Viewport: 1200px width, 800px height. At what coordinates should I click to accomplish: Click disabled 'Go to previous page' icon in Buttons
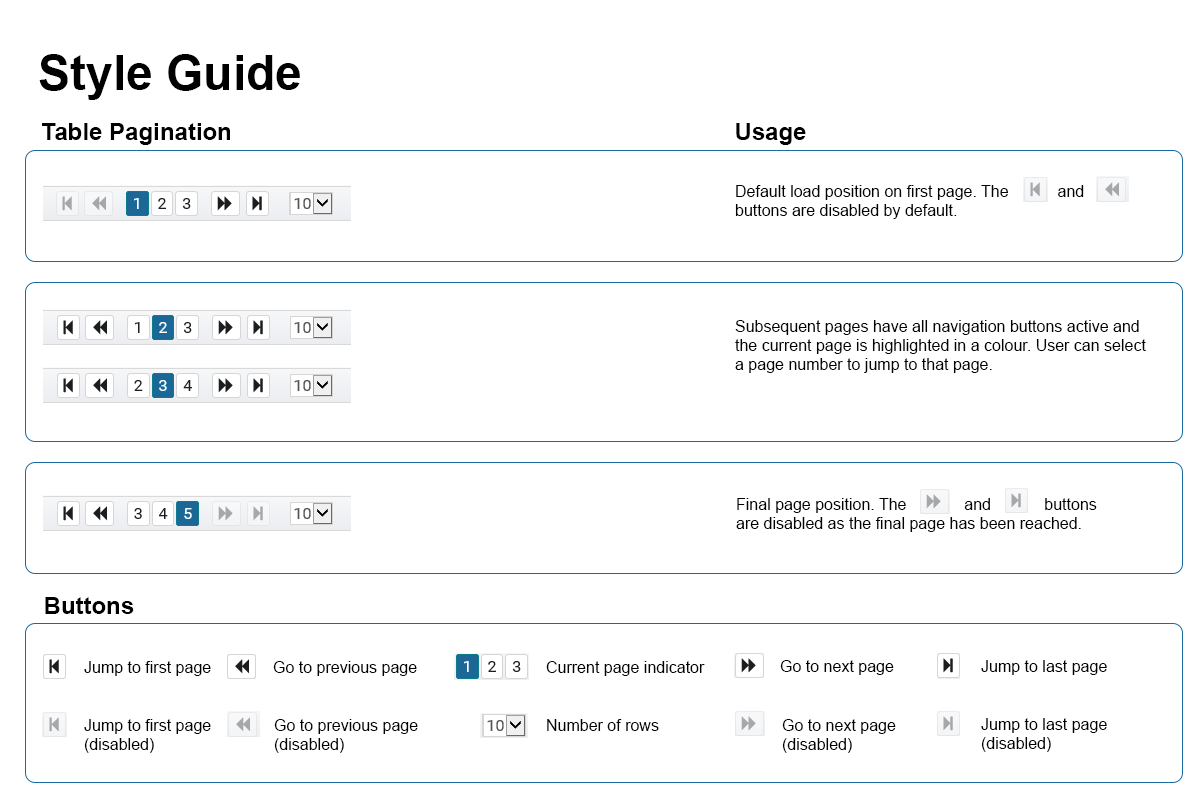[243, 725]
